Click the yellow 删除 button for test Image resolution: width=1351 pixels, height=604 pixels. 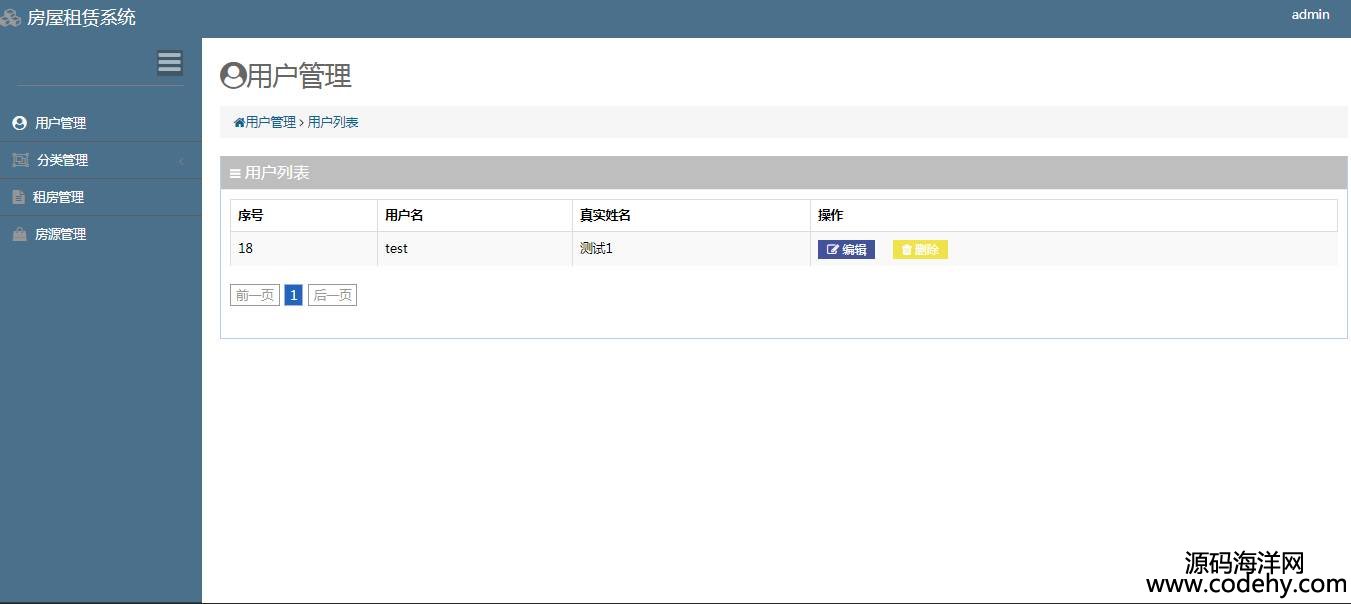[x=920, y=250]
